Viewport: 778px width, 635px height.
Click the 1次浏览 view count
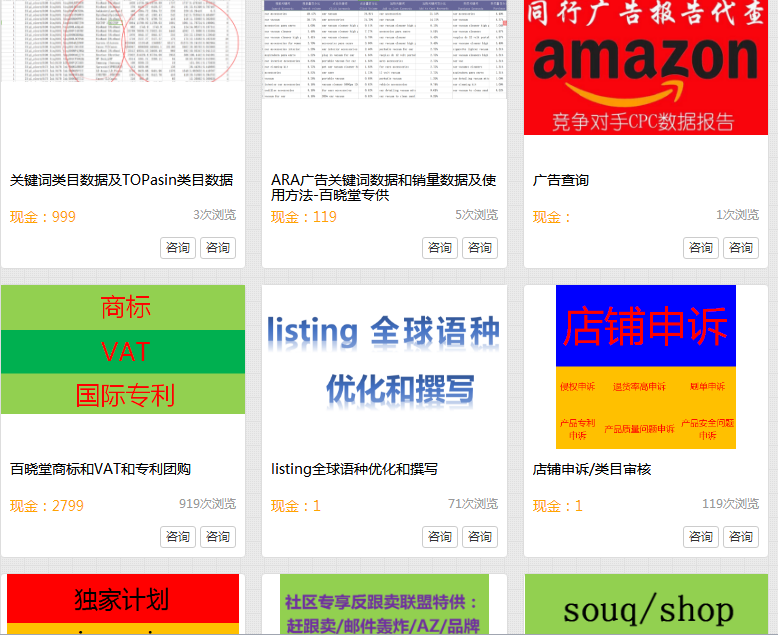click(737, 215)
